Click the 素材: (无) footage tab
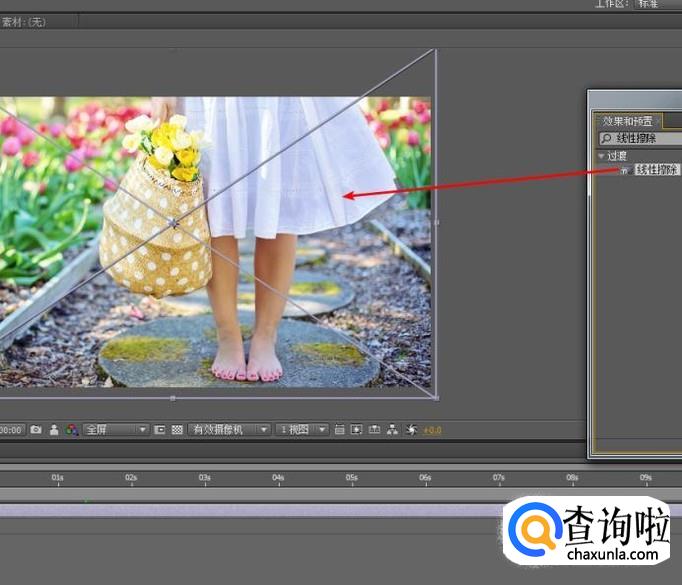Viewport: 682px width, 585px height. (23, 22)
